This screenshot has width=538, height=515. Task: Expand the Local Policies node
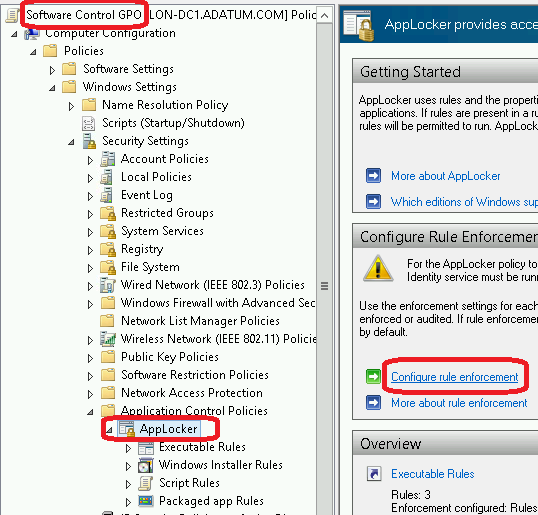tap(90, 178)
